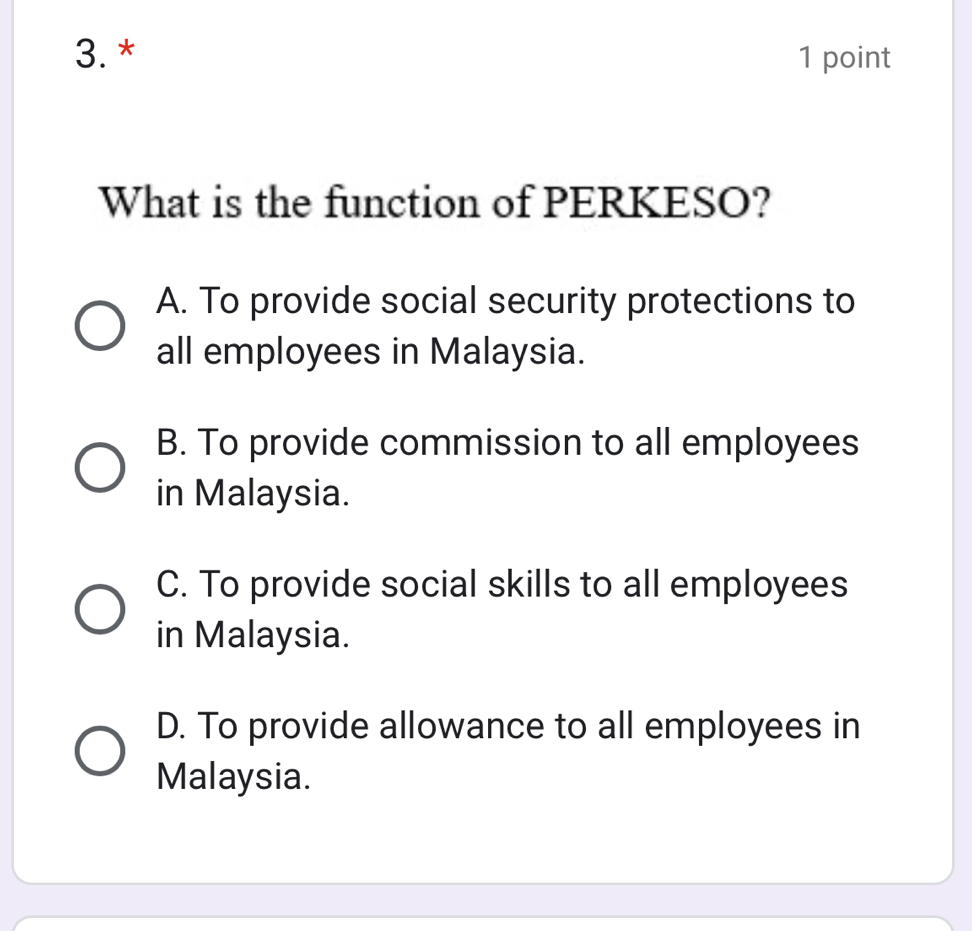Click 'in Malaysia.' under option C
Viewport: 972px width, 931px height.
click(x=254, y=635)
